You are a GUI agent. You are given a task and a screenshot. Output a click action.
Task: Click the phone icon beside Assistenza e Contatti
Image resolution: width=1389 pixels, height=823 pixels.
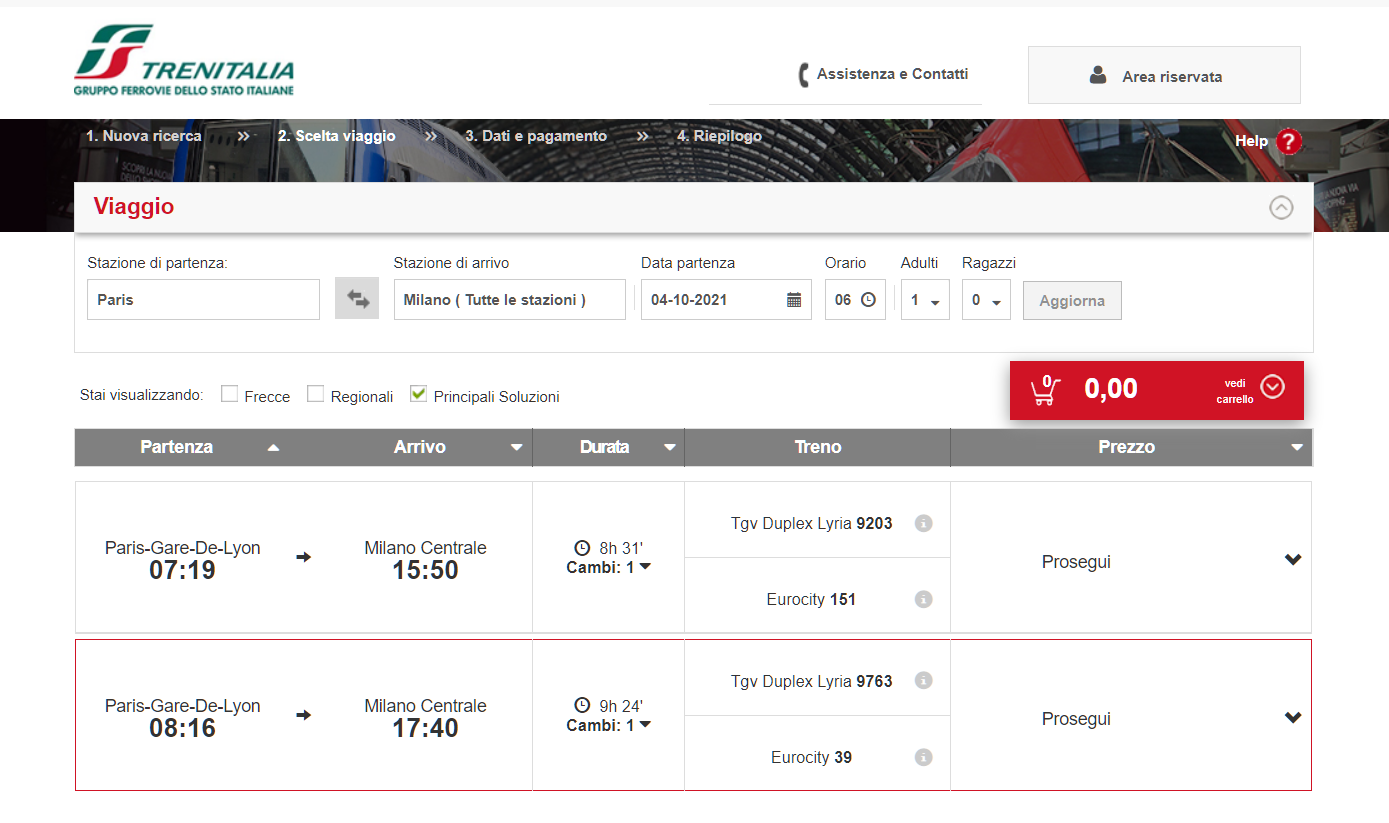click(803, 75)
